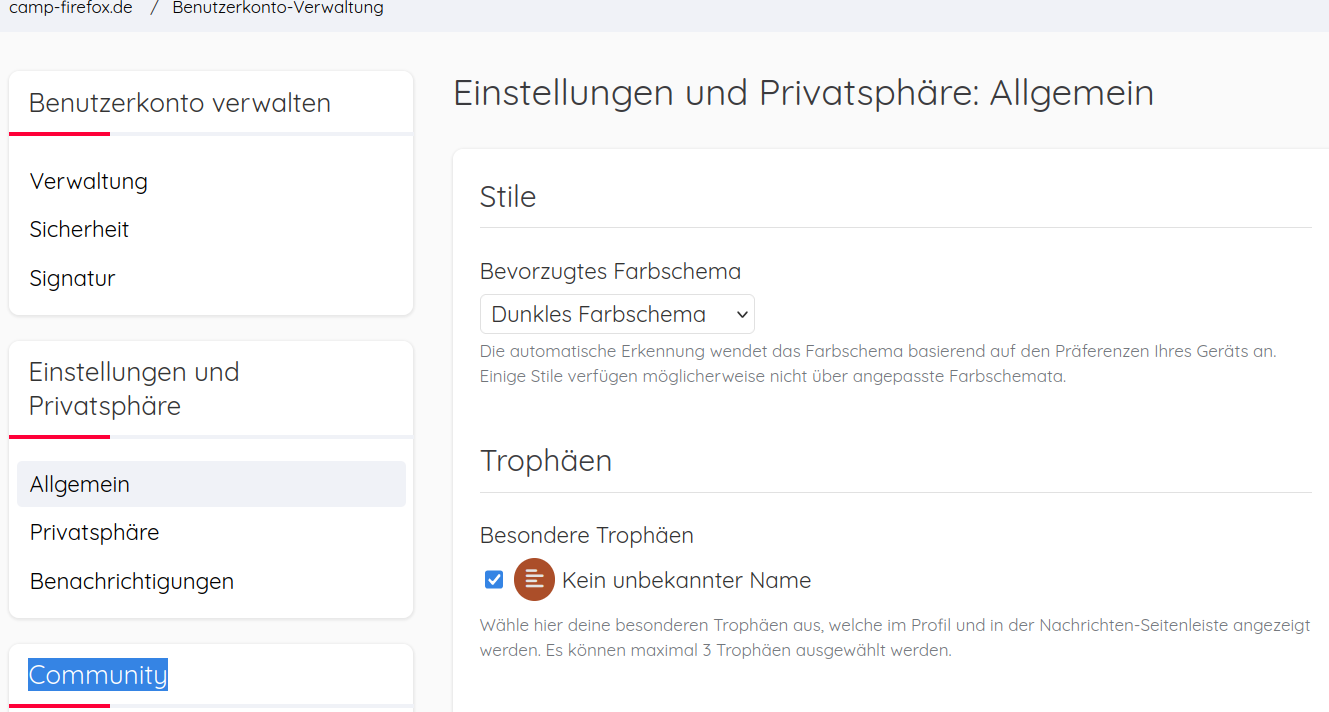The height and width of the screenshot is (712, 1329).
Task: Click the Trophäen section heading
Action: 546,460
